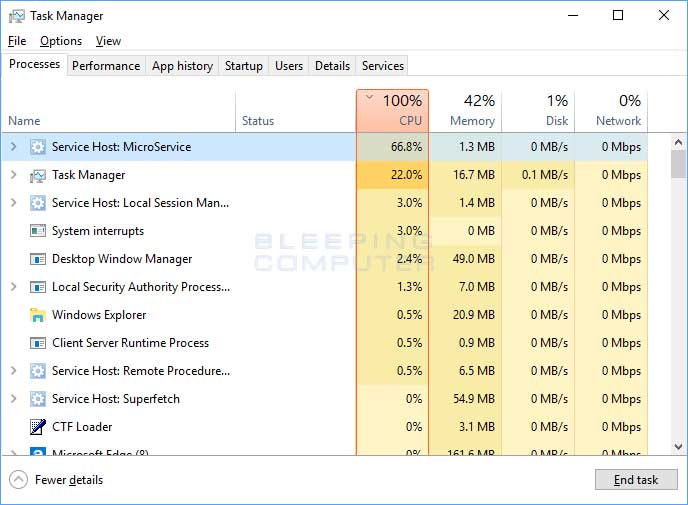
Task: Select the CTF Loader row name
Action: point(82,426)
